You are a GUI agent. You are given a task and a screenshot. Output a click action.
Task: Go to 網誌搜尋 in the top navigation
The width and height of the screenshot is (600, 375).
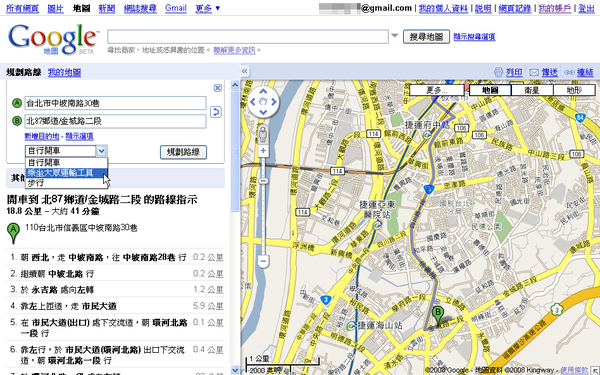[140, 8]
